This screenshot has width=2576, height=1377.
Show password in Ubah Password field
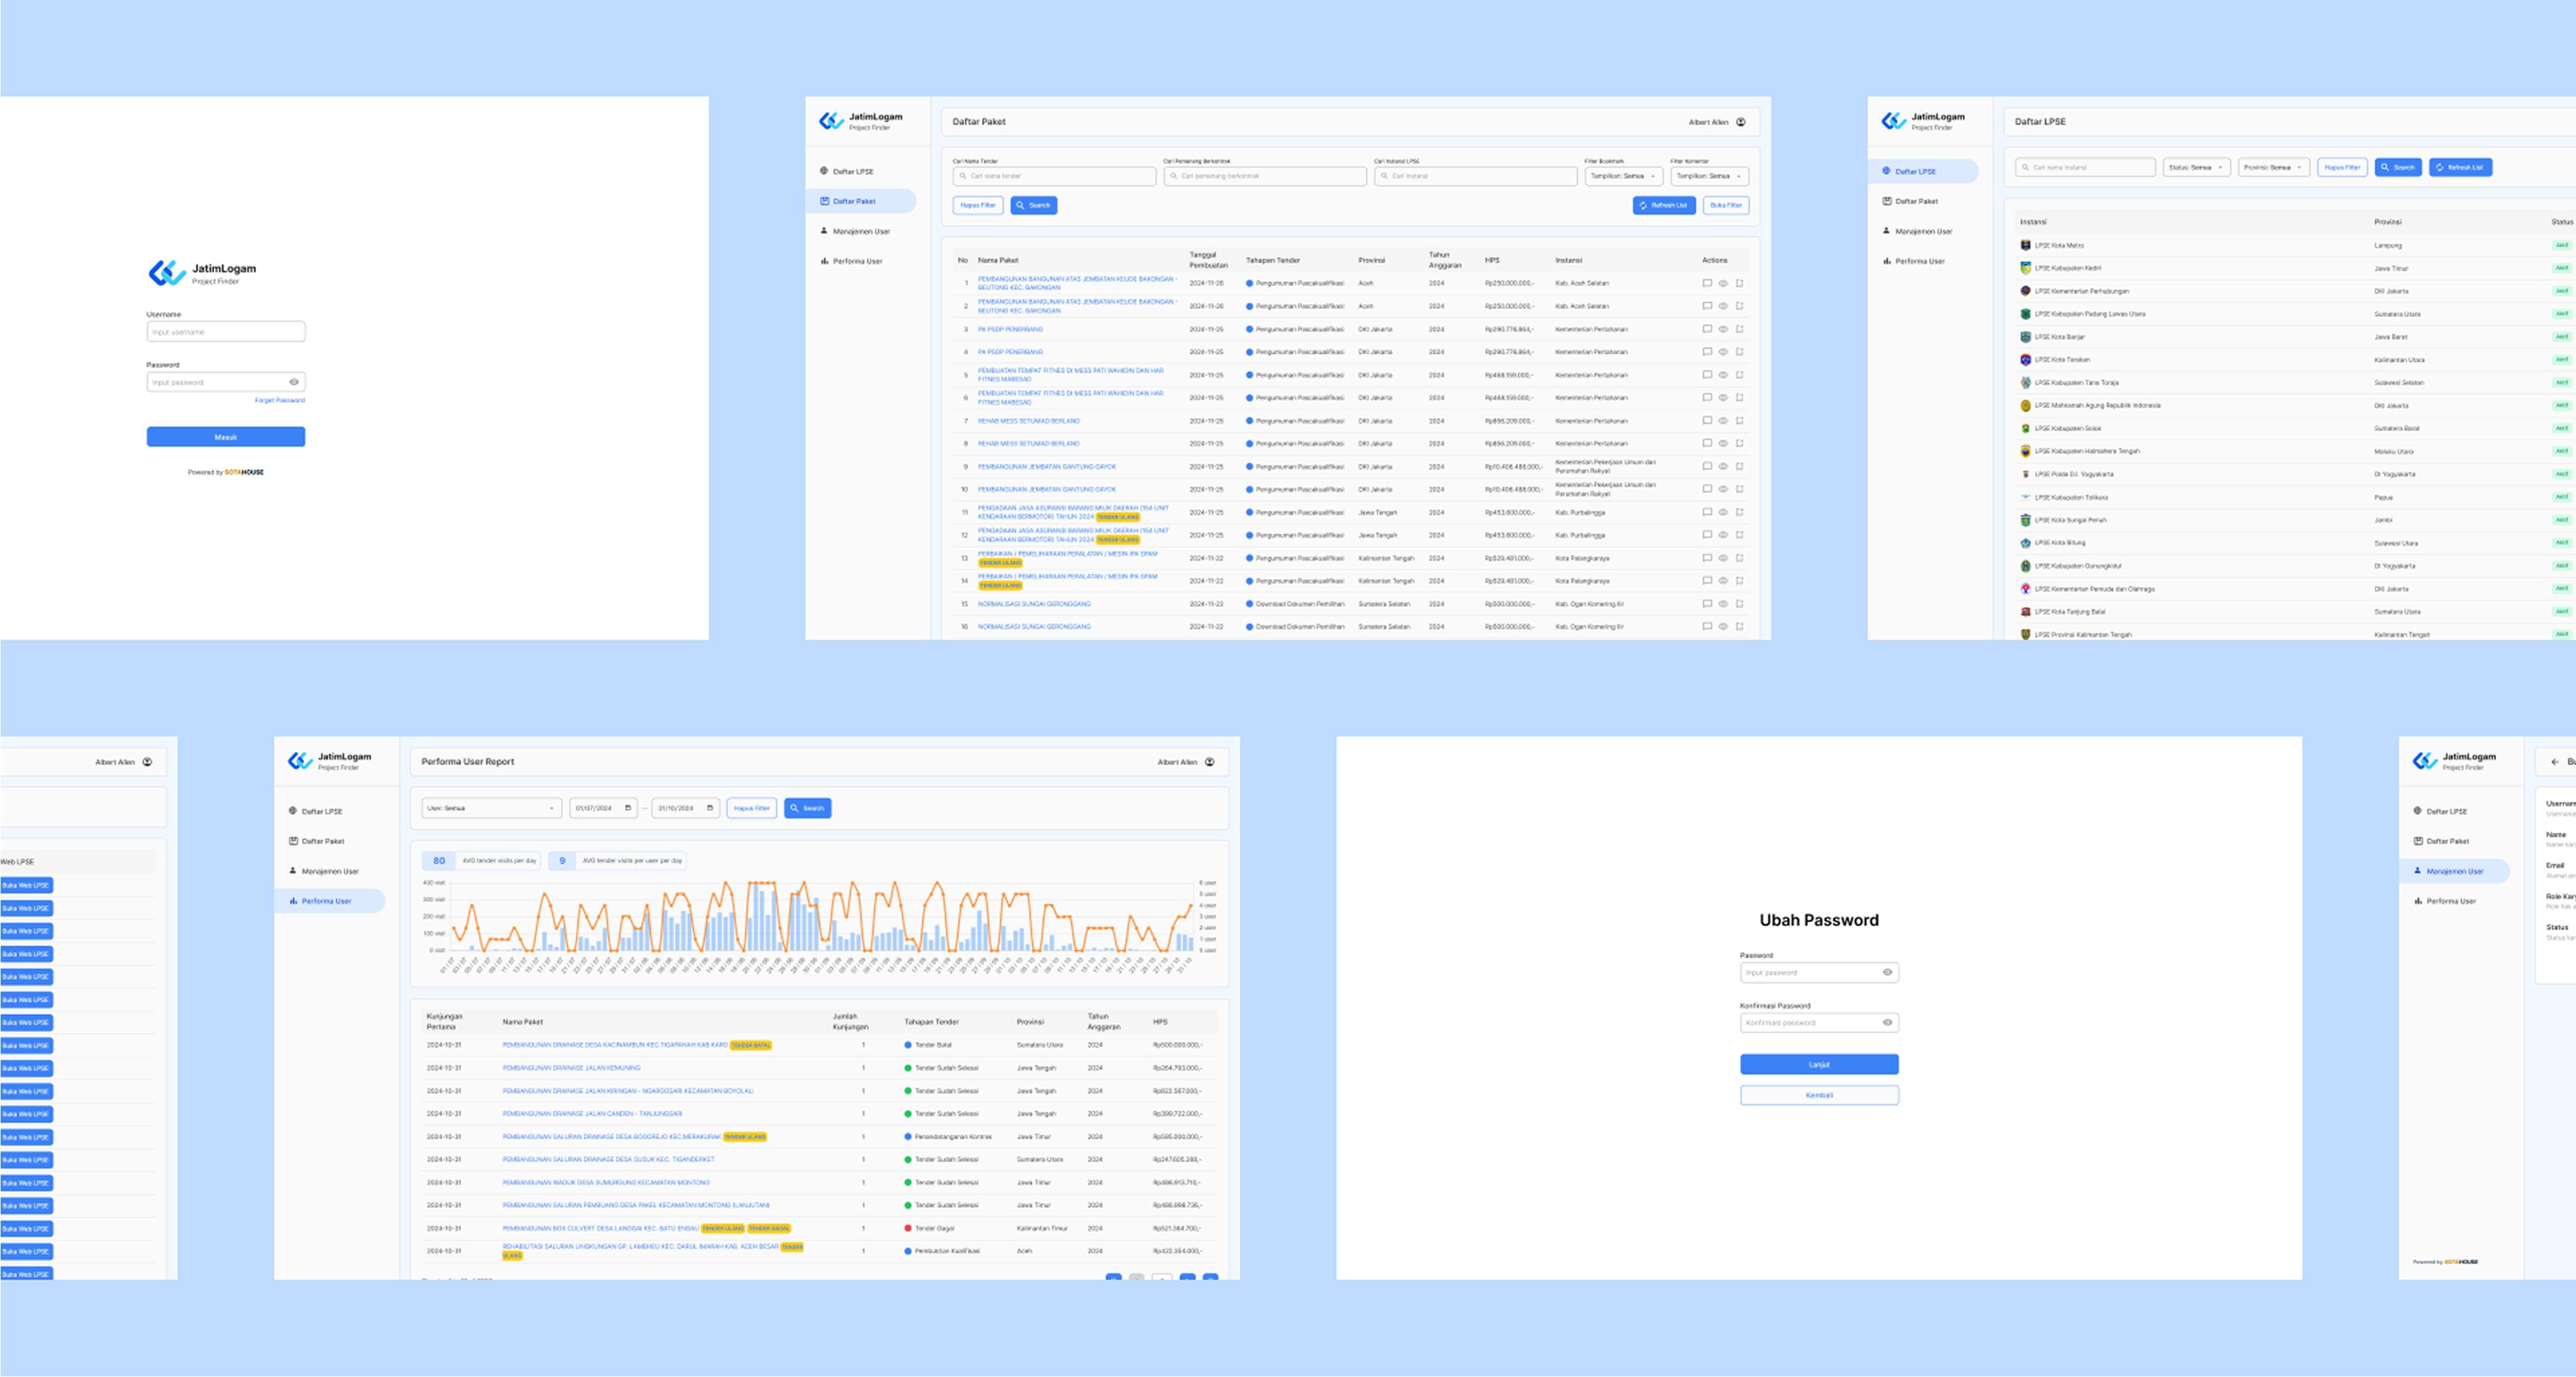pos(1887,972)
